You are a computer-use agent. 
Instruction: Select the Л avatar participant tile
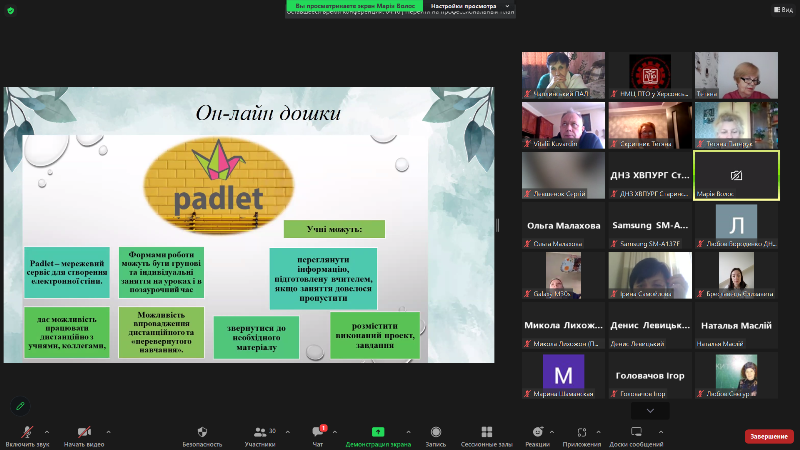[x=736, y=225]
